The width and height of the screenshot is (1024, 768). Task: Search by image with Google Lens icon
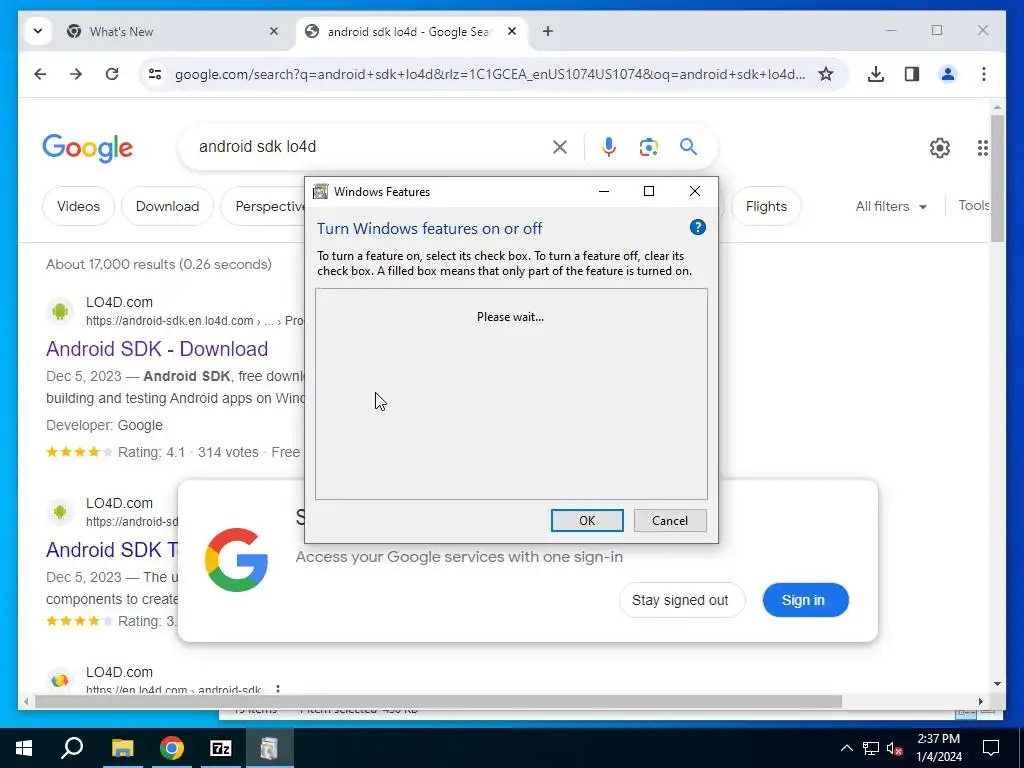[x=648, y=147]
